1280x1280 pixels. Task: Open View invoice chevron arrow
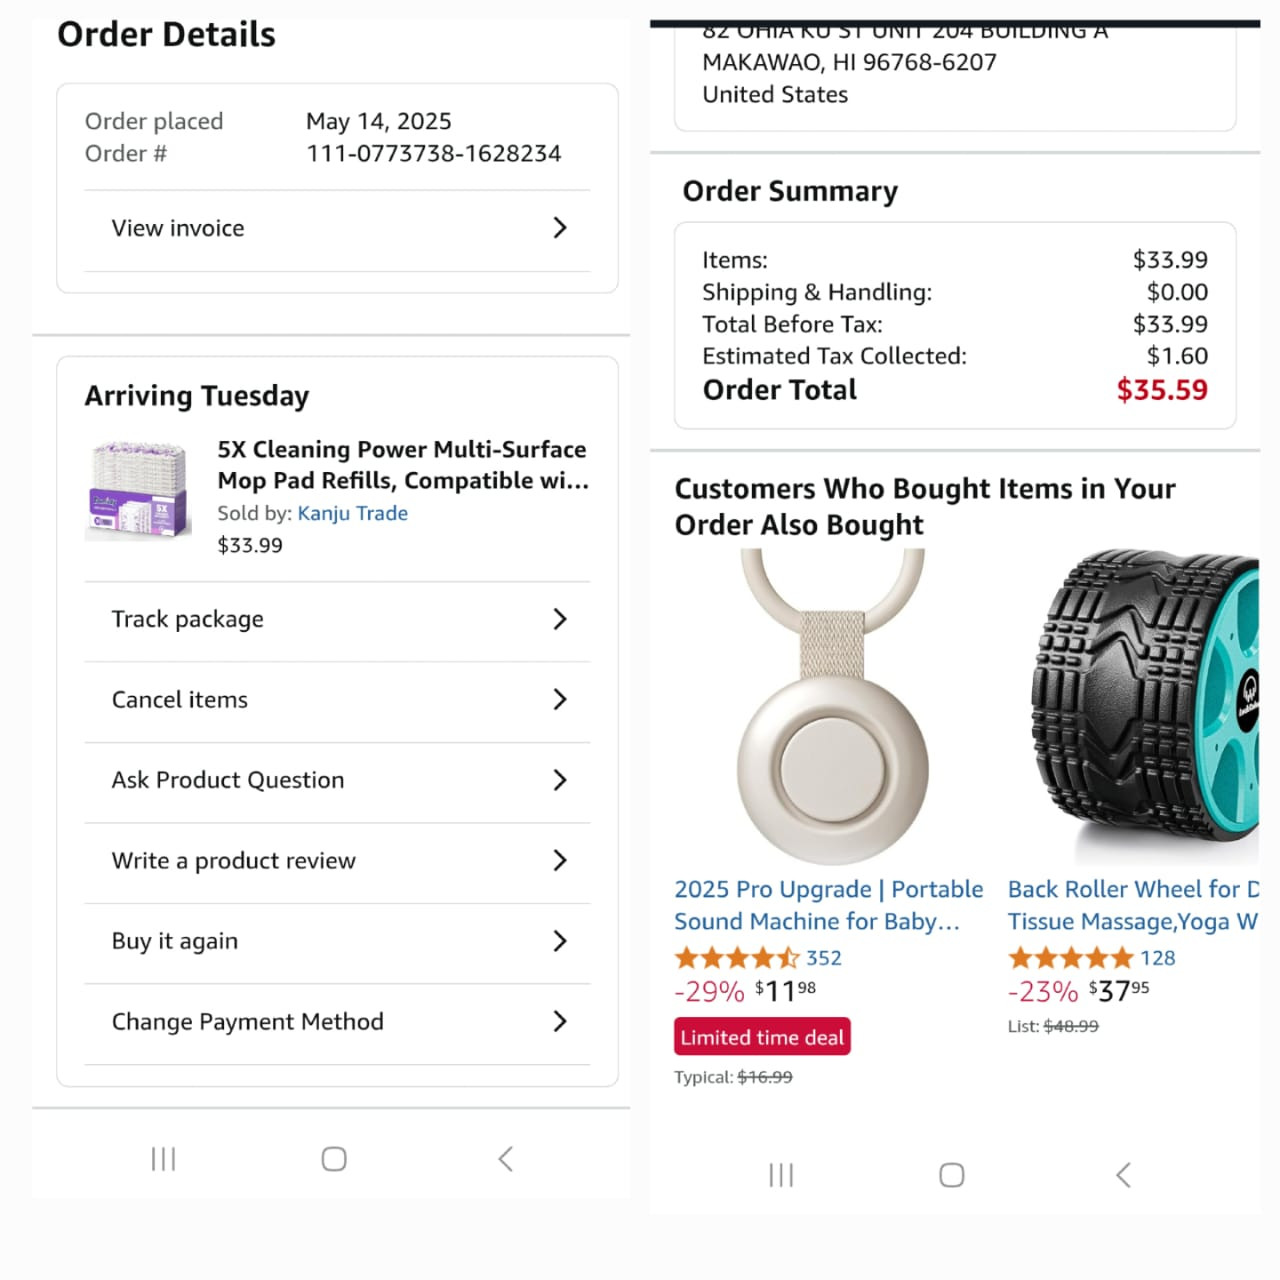point(559,228)
